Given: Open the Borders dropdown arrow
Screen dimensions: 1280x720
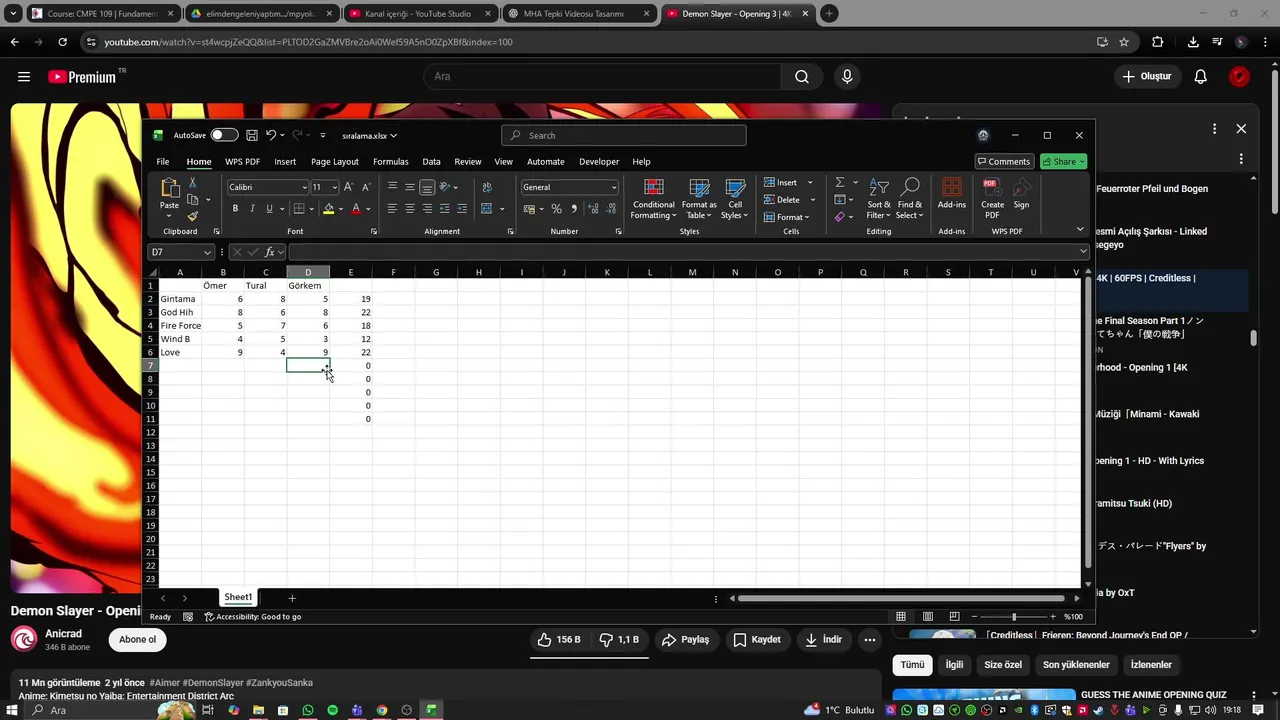Looking at the screenshot, I should coord(311,209).
